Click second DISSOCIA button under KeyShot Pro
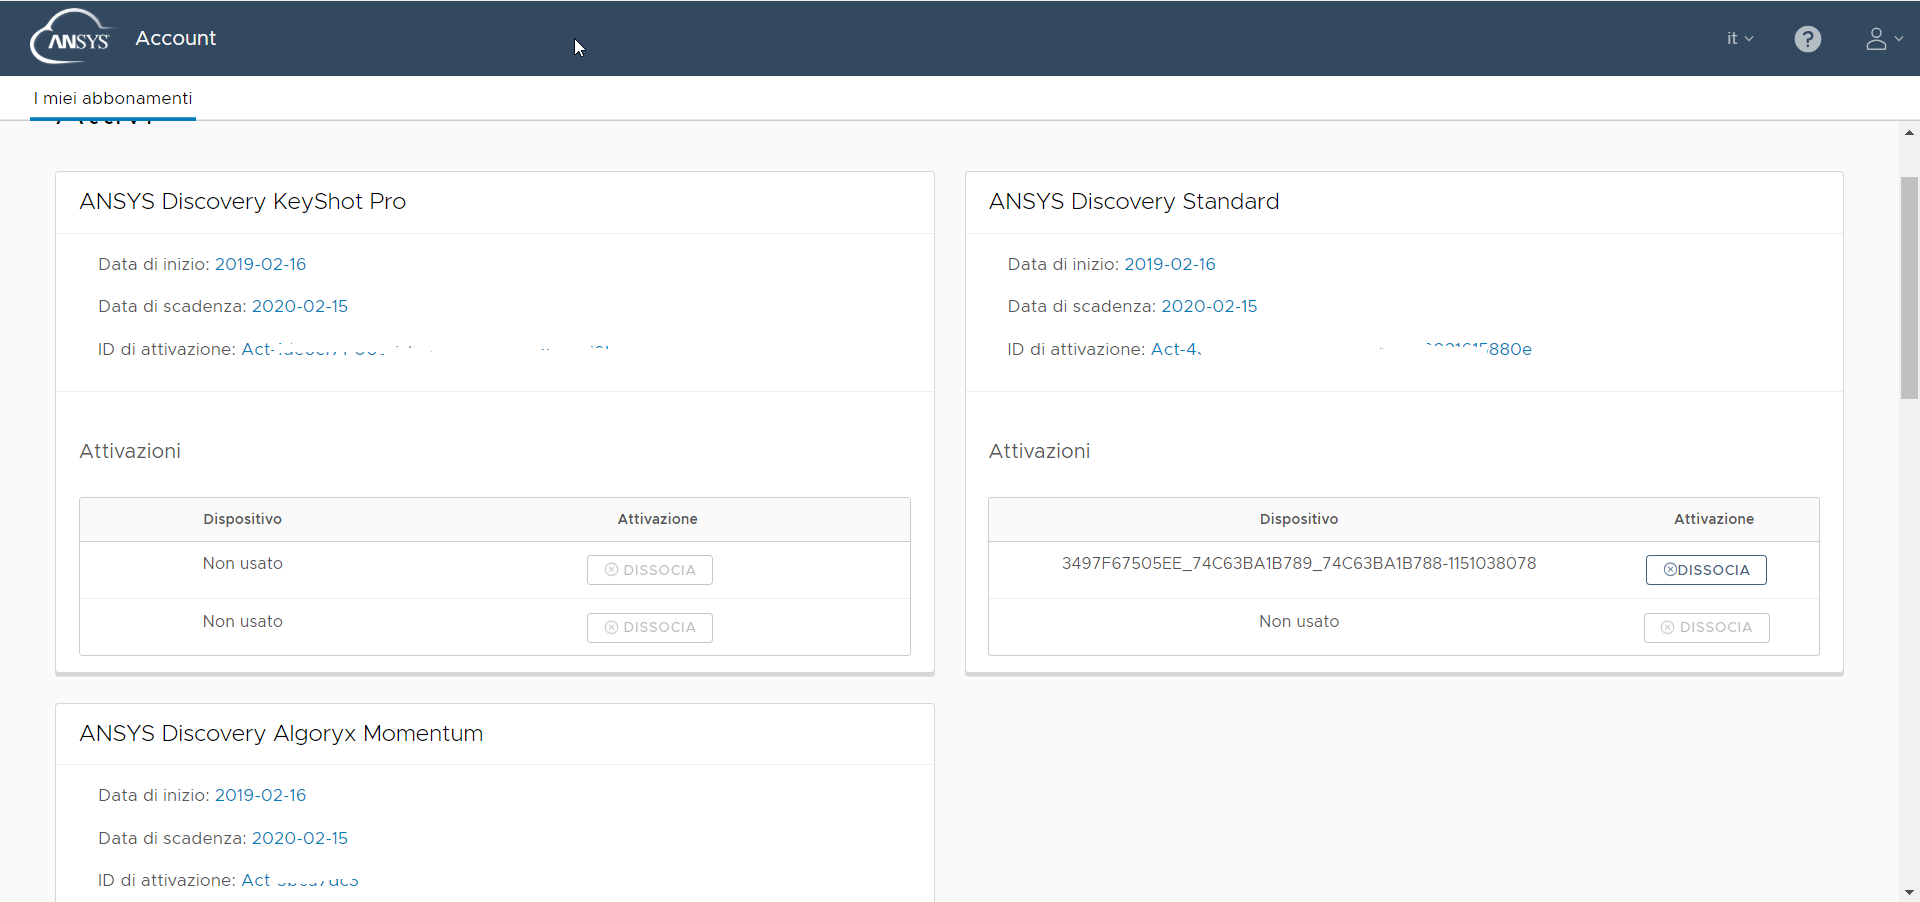 [x=650, y=627]
